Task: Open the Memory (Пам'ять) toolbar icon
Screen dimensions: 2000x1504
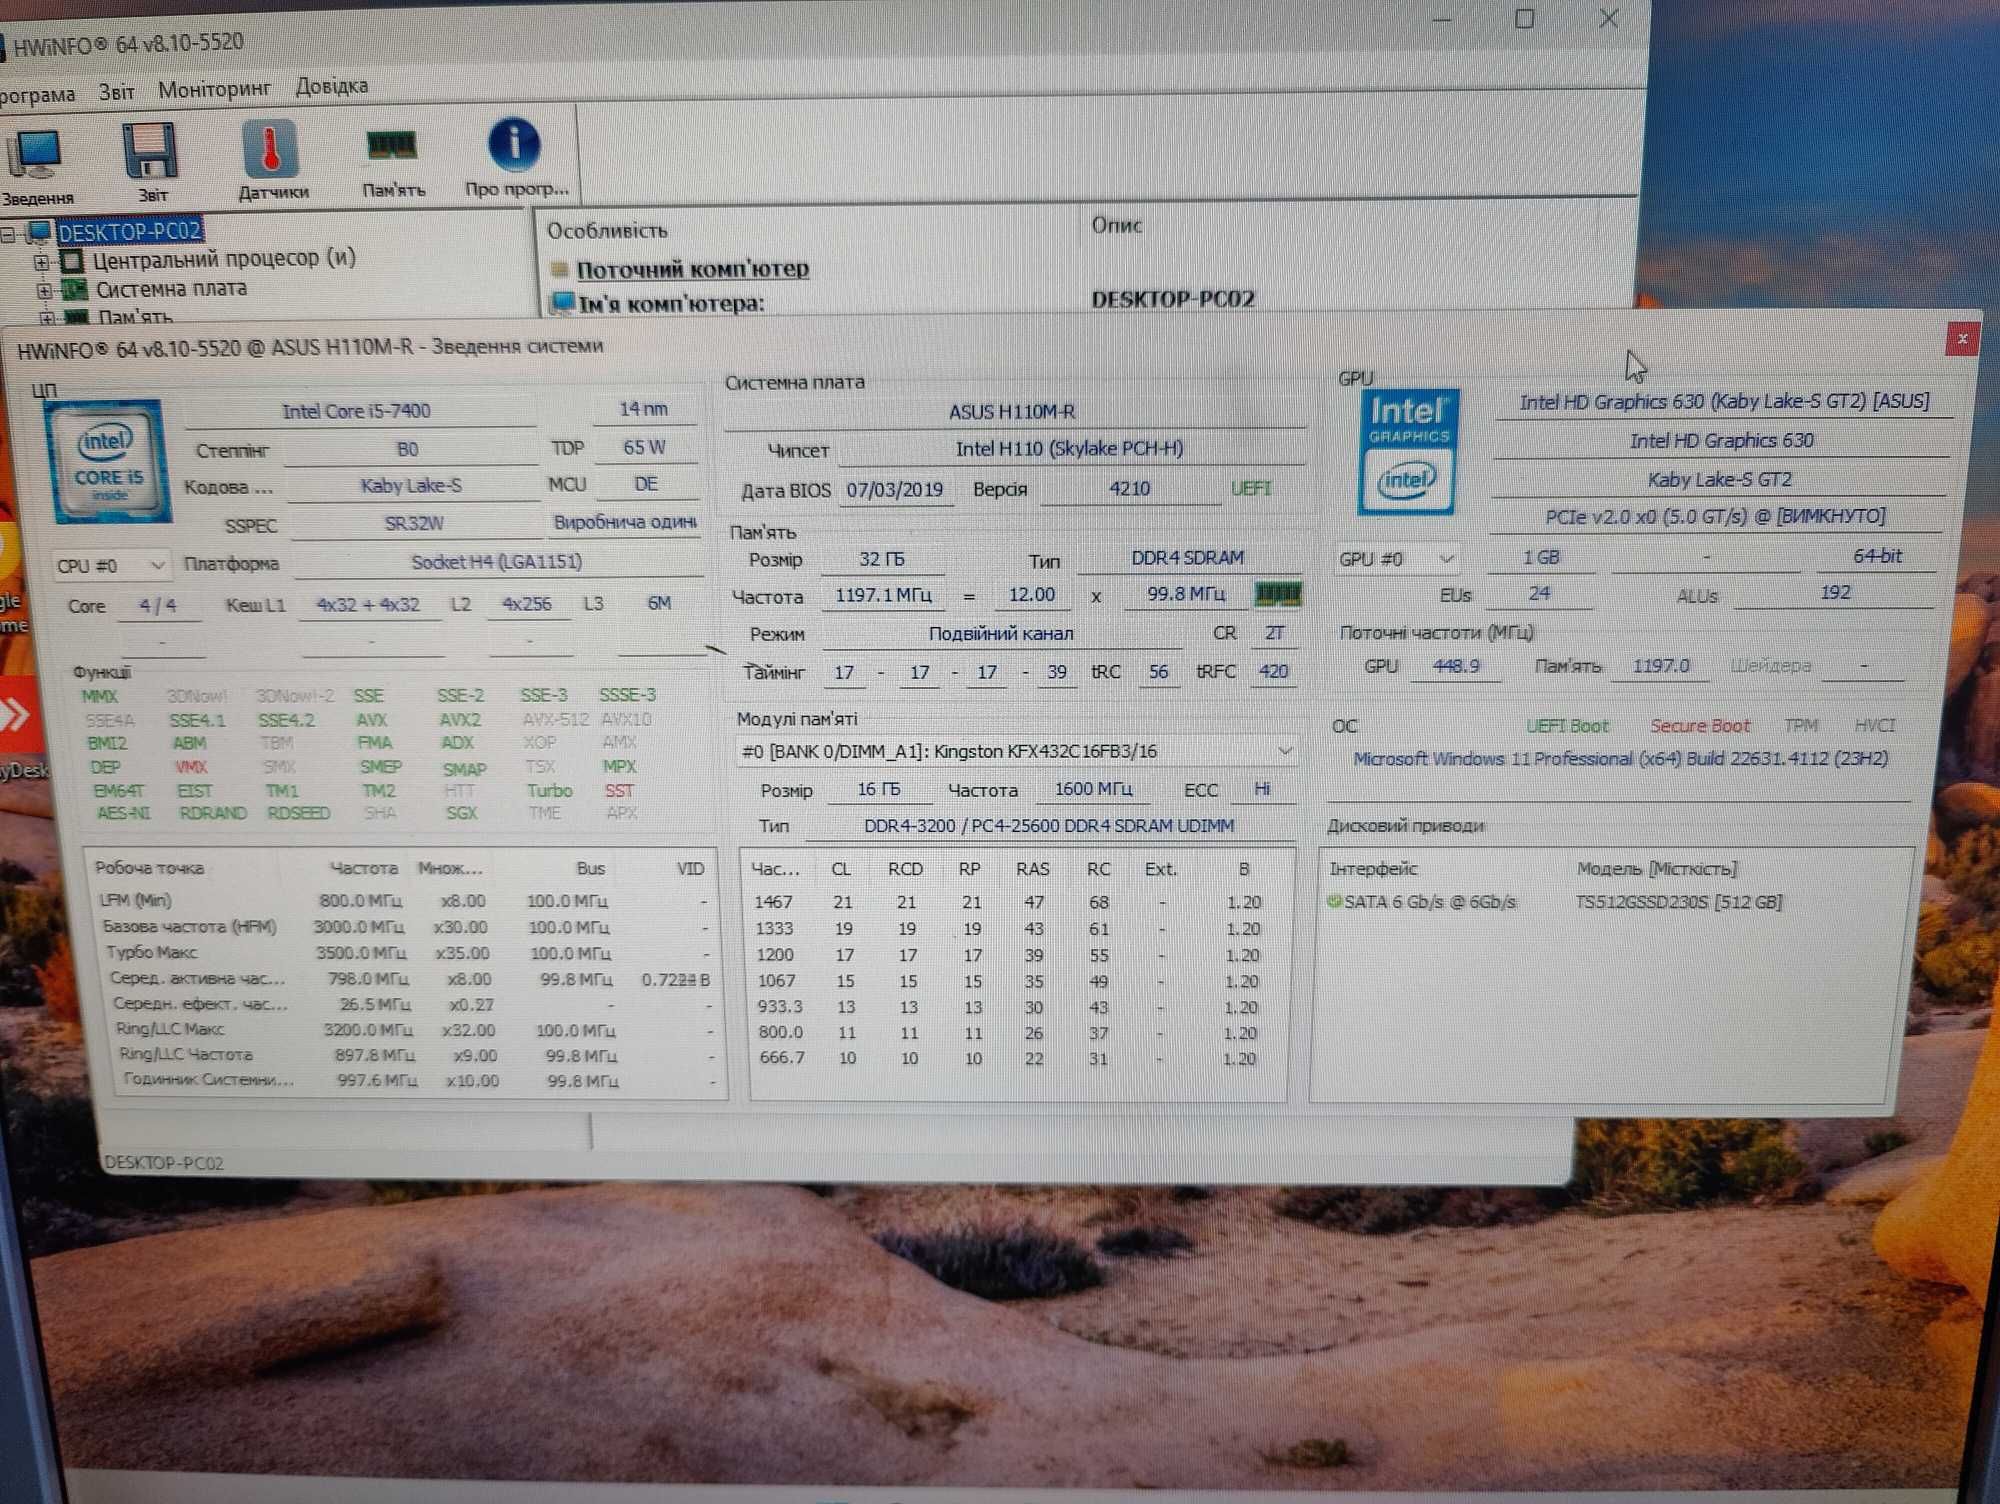Action: (x=391, y=146)
